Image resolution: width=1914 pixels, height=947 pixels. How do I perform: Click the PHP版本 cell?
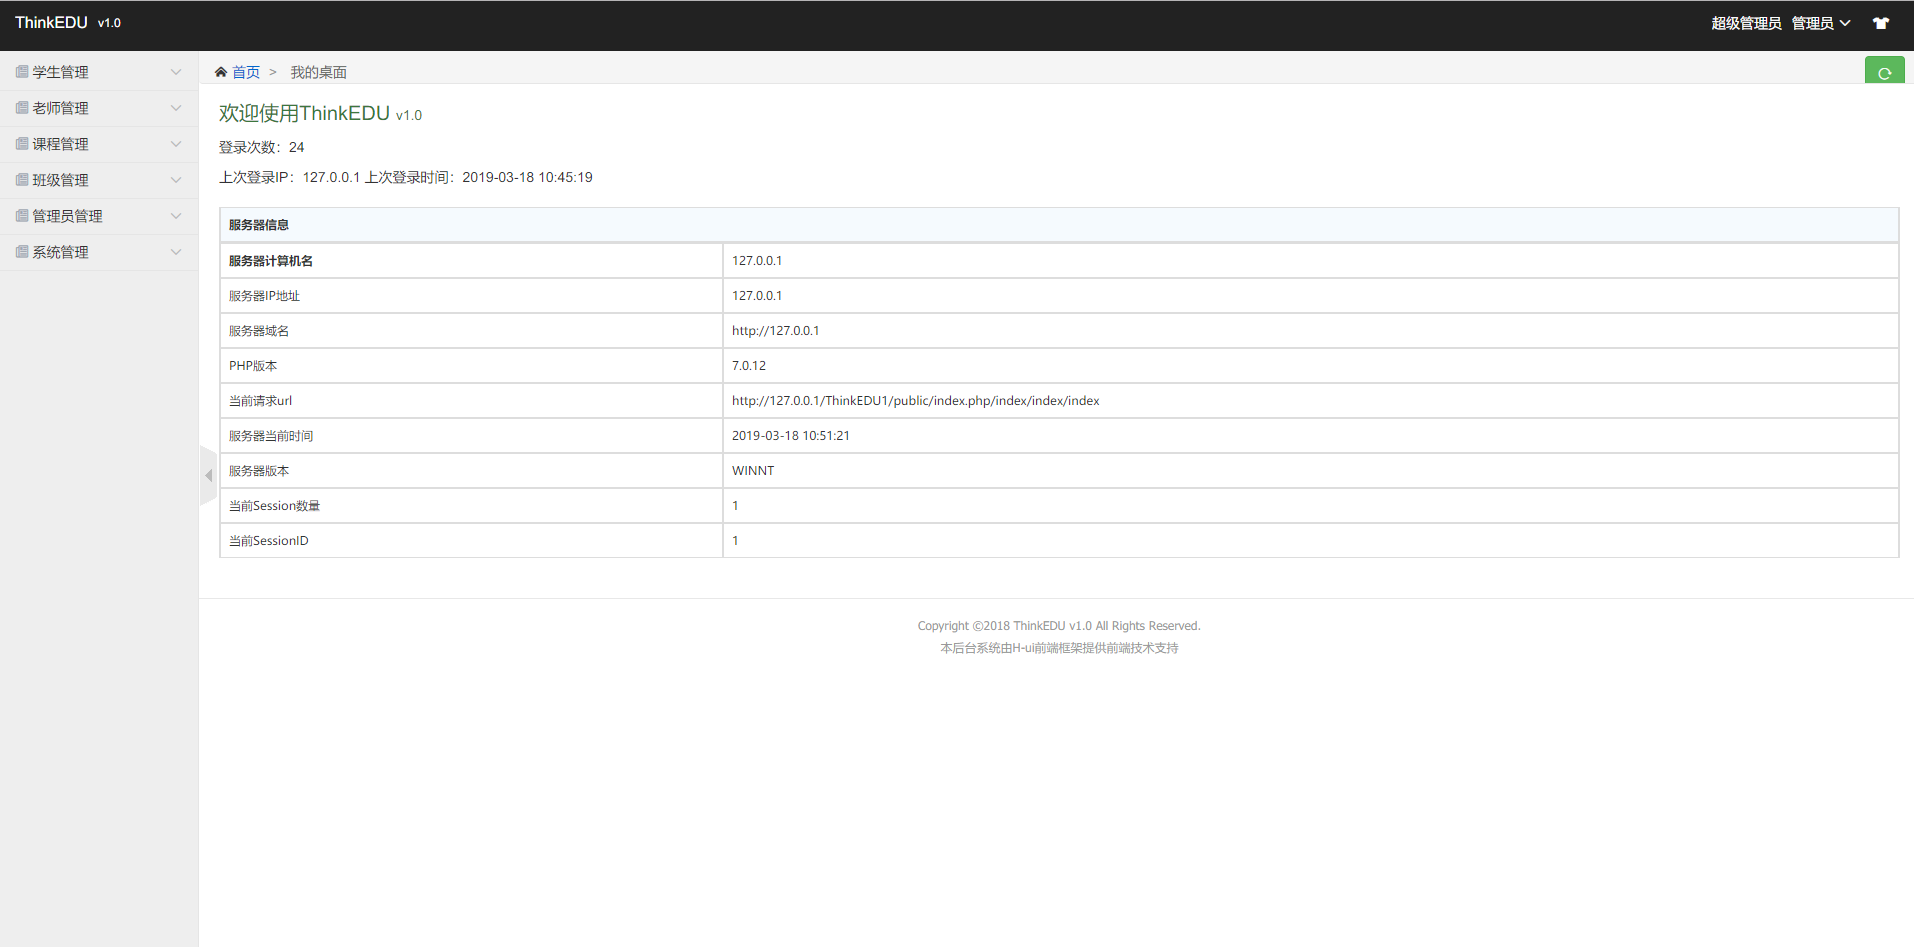click(471, 366)
